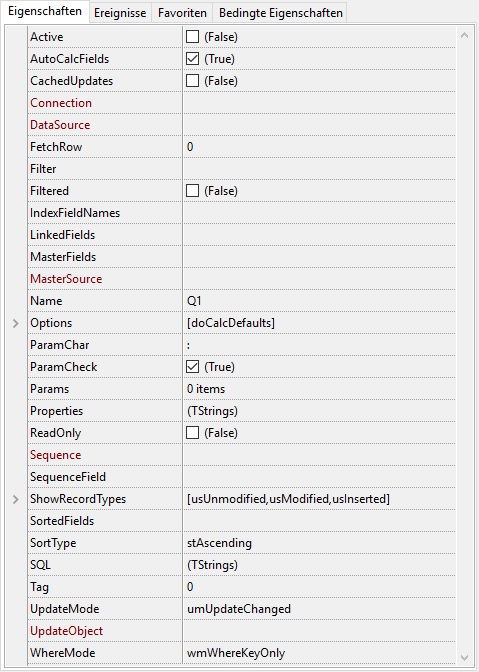Select the Eigenschaften tab
The width and height of the screenshot is (479, 672).
click(x=45, y=11)
